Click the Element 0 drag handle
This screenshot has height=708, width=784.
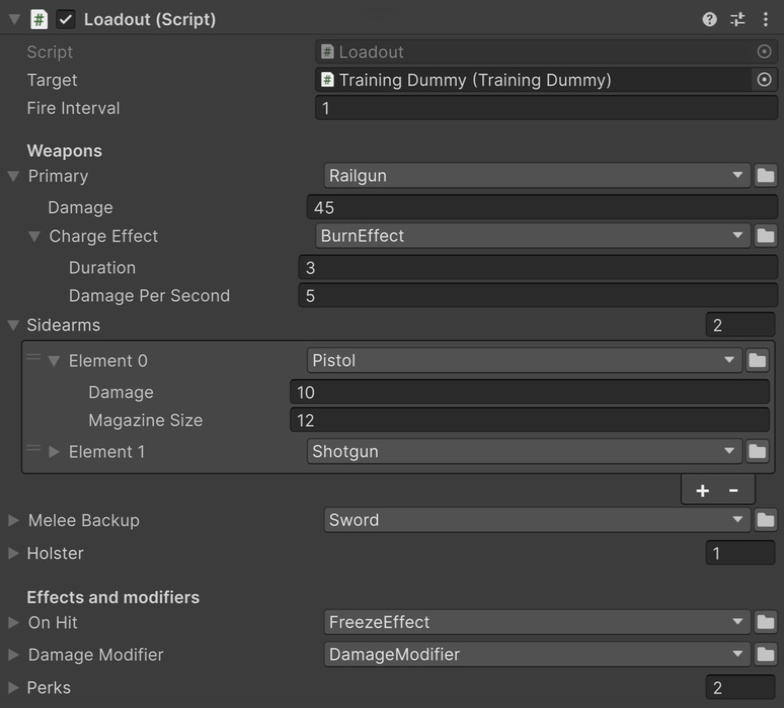[34, 357]
